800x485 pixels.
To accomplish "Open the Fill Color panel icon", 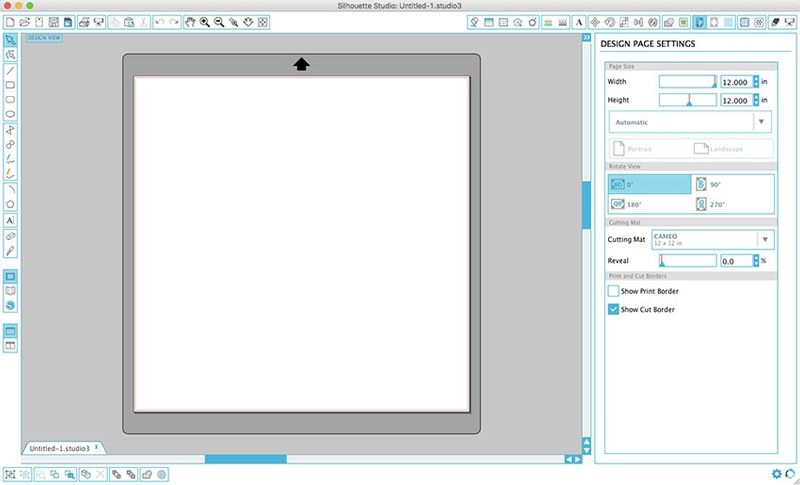I will click(474, 22).
